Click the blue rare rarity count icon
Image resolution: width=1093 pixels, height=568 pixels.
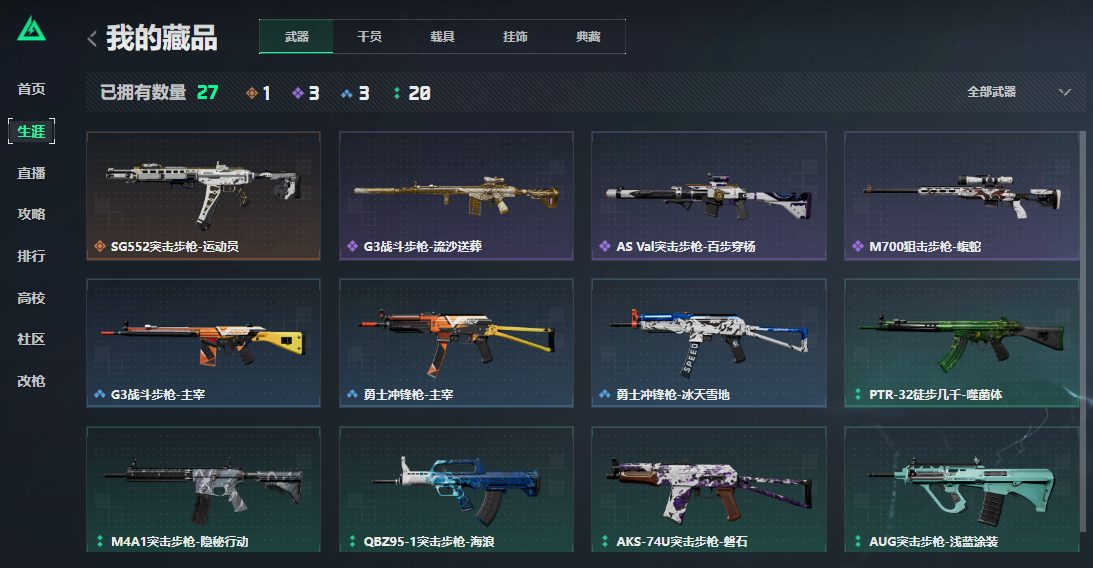(x=346, y=93)
